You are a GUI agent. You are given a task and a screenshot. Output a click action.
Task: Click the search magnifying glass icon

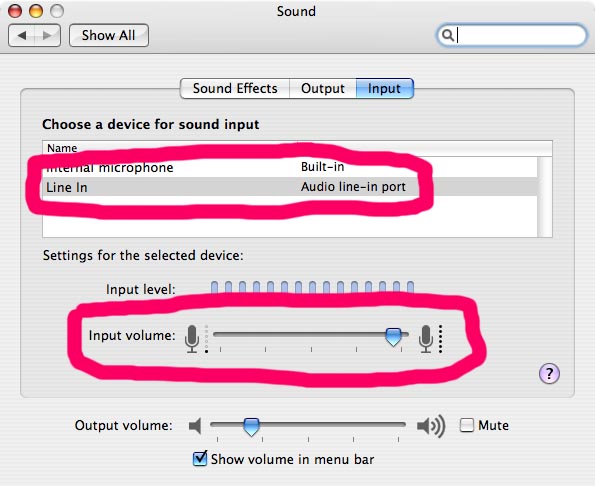(448, 35)
